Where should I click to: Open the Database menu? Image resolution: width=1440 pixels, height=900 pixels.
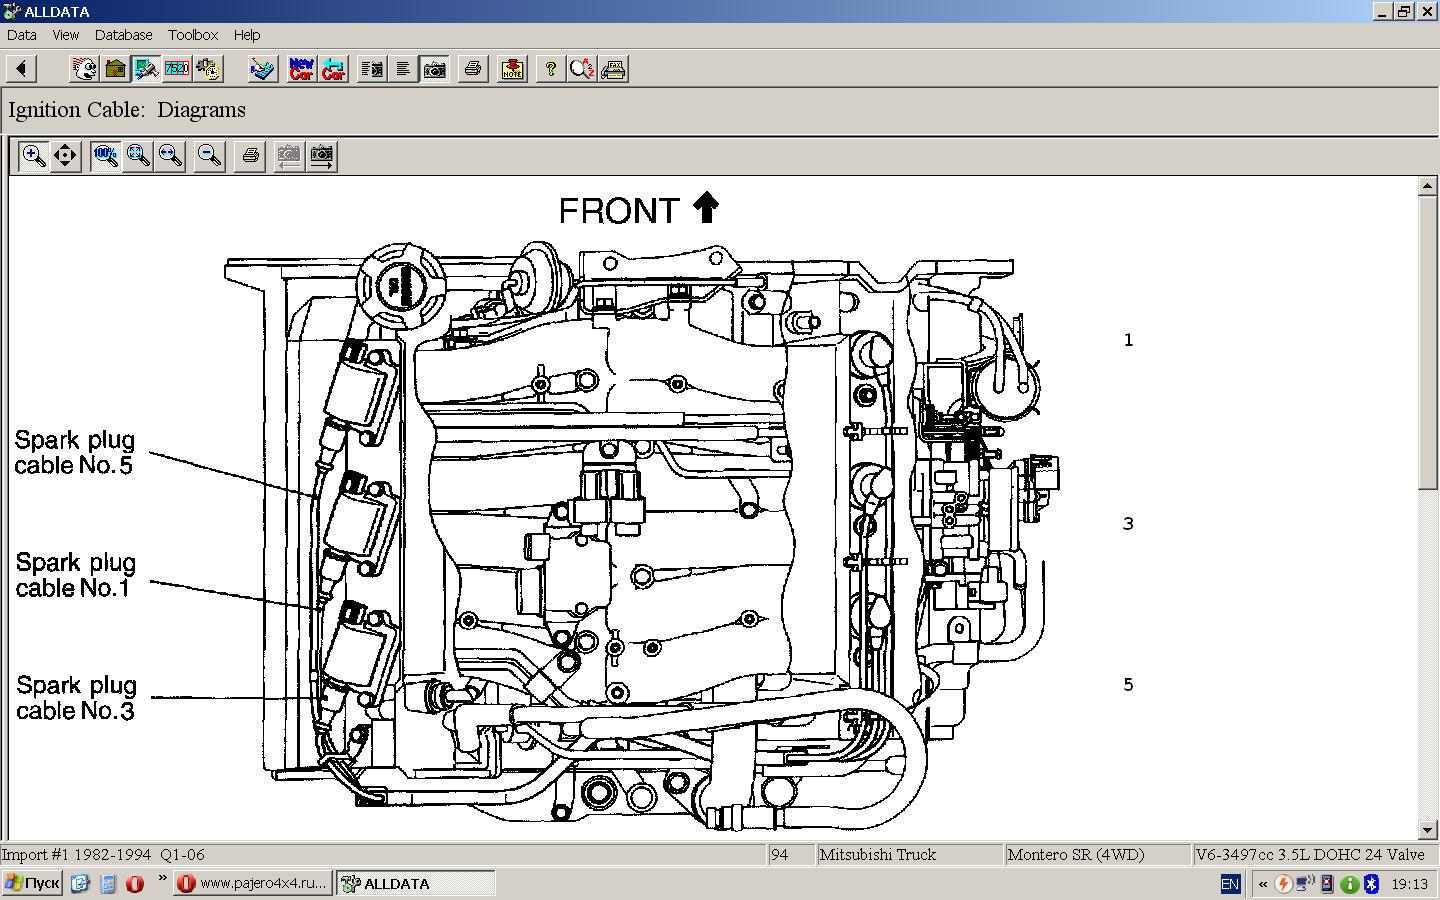(123, 35)
